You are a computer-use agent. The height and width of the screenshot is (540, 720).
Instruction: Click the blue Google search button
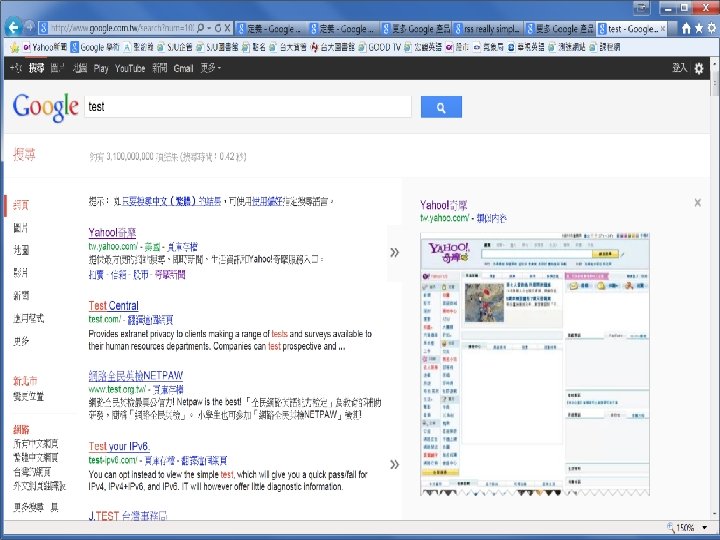pyautogui.click(x=441, y=107)
